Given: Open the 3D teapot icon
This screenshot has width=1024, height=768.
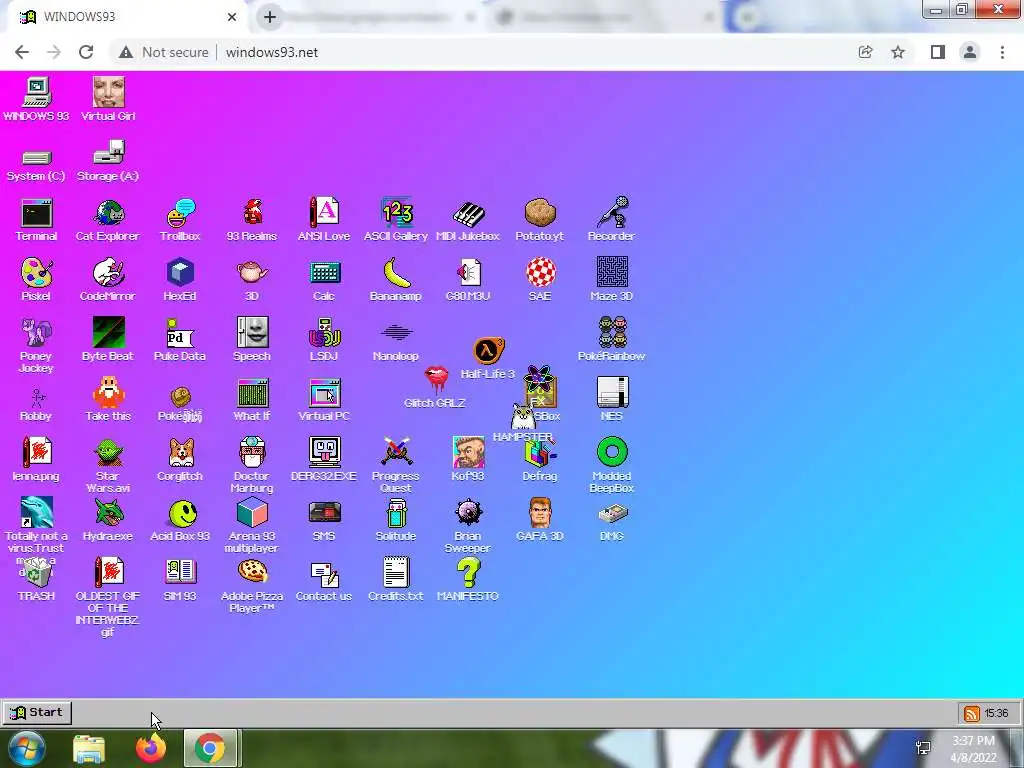Looking at the screenshot, I should (252, 273).
